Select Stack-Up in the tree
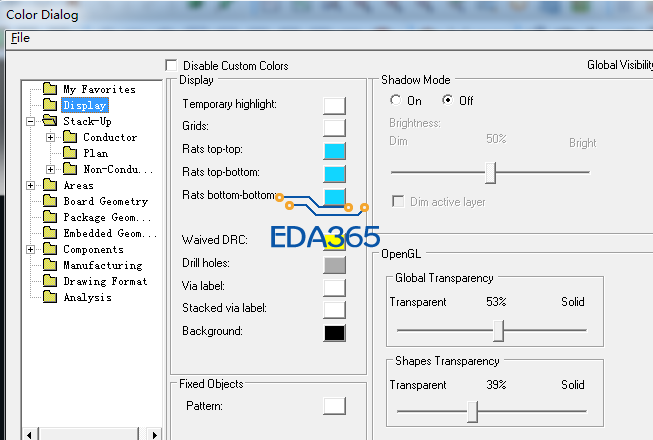 (87, 122)
